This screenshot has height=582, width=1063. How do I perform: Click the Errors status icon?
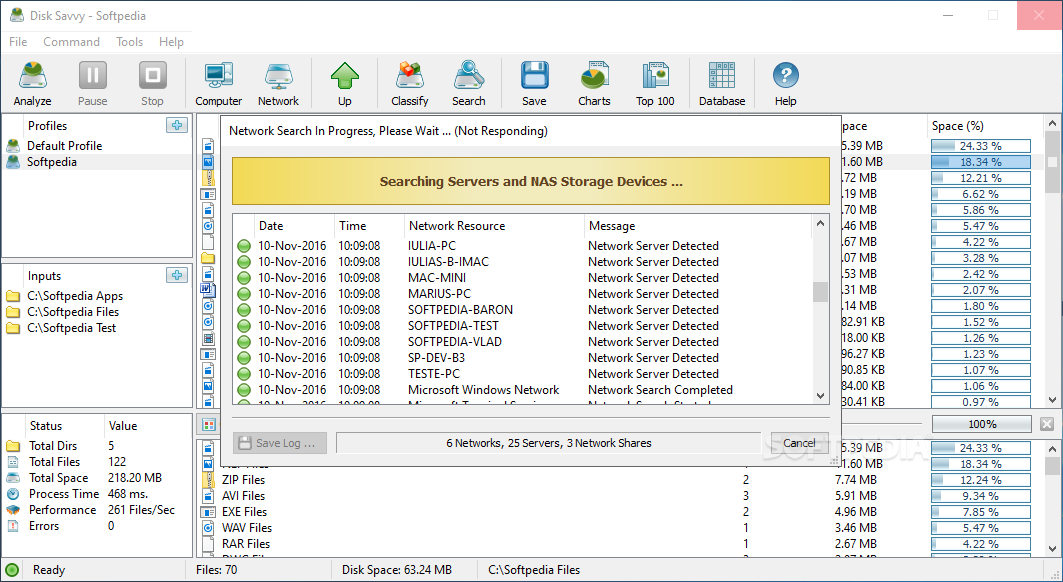pos(13,526)
